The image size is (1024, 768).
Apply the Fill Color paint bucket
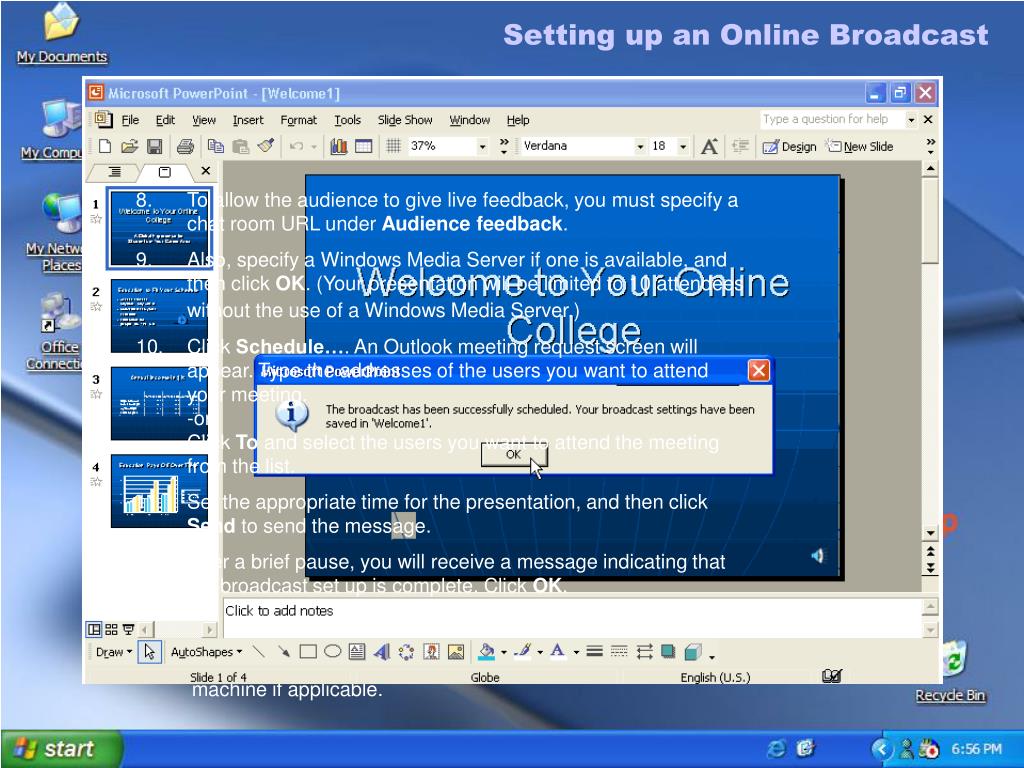(x=487, y=651)
